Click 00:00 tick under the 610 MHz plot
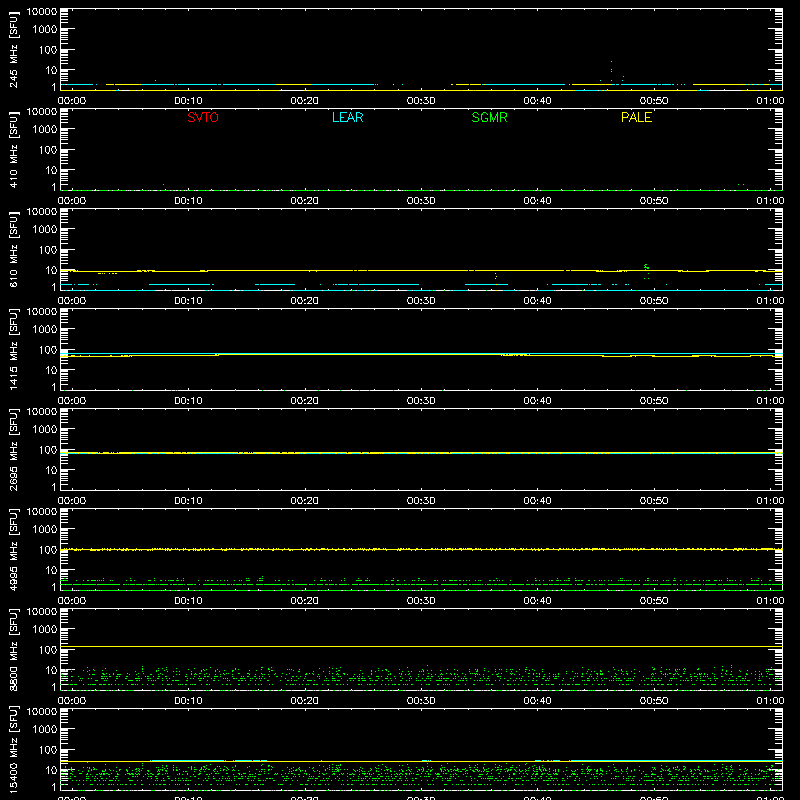Image resolution: width=800 pixels, height=800 pixels. pyautogui.click(x=72, y=301)
